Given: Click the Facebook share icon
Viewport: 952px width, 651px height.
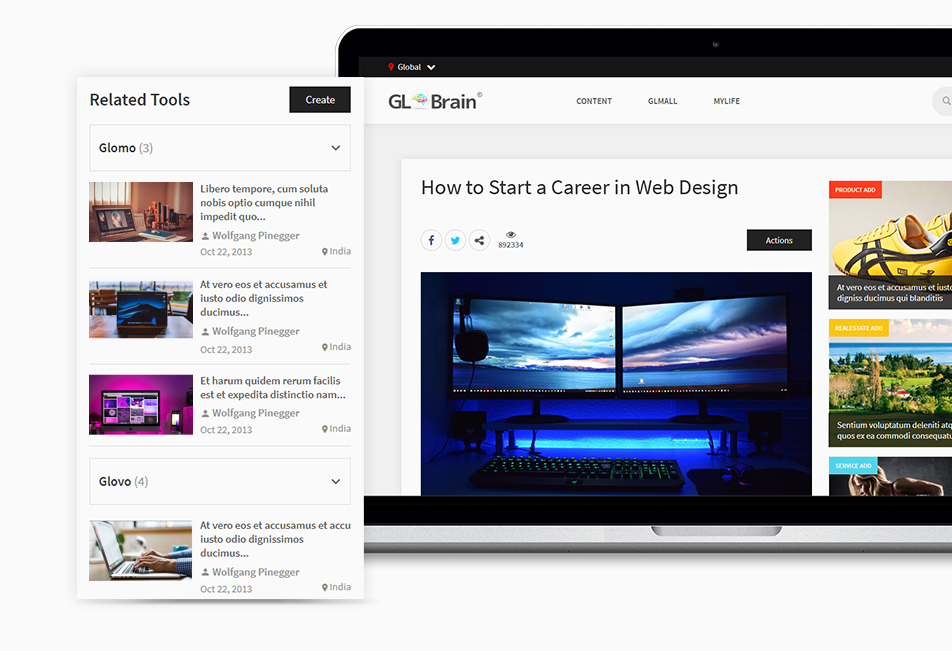Looking at the screenshot, I should click(x=431, y=240).
